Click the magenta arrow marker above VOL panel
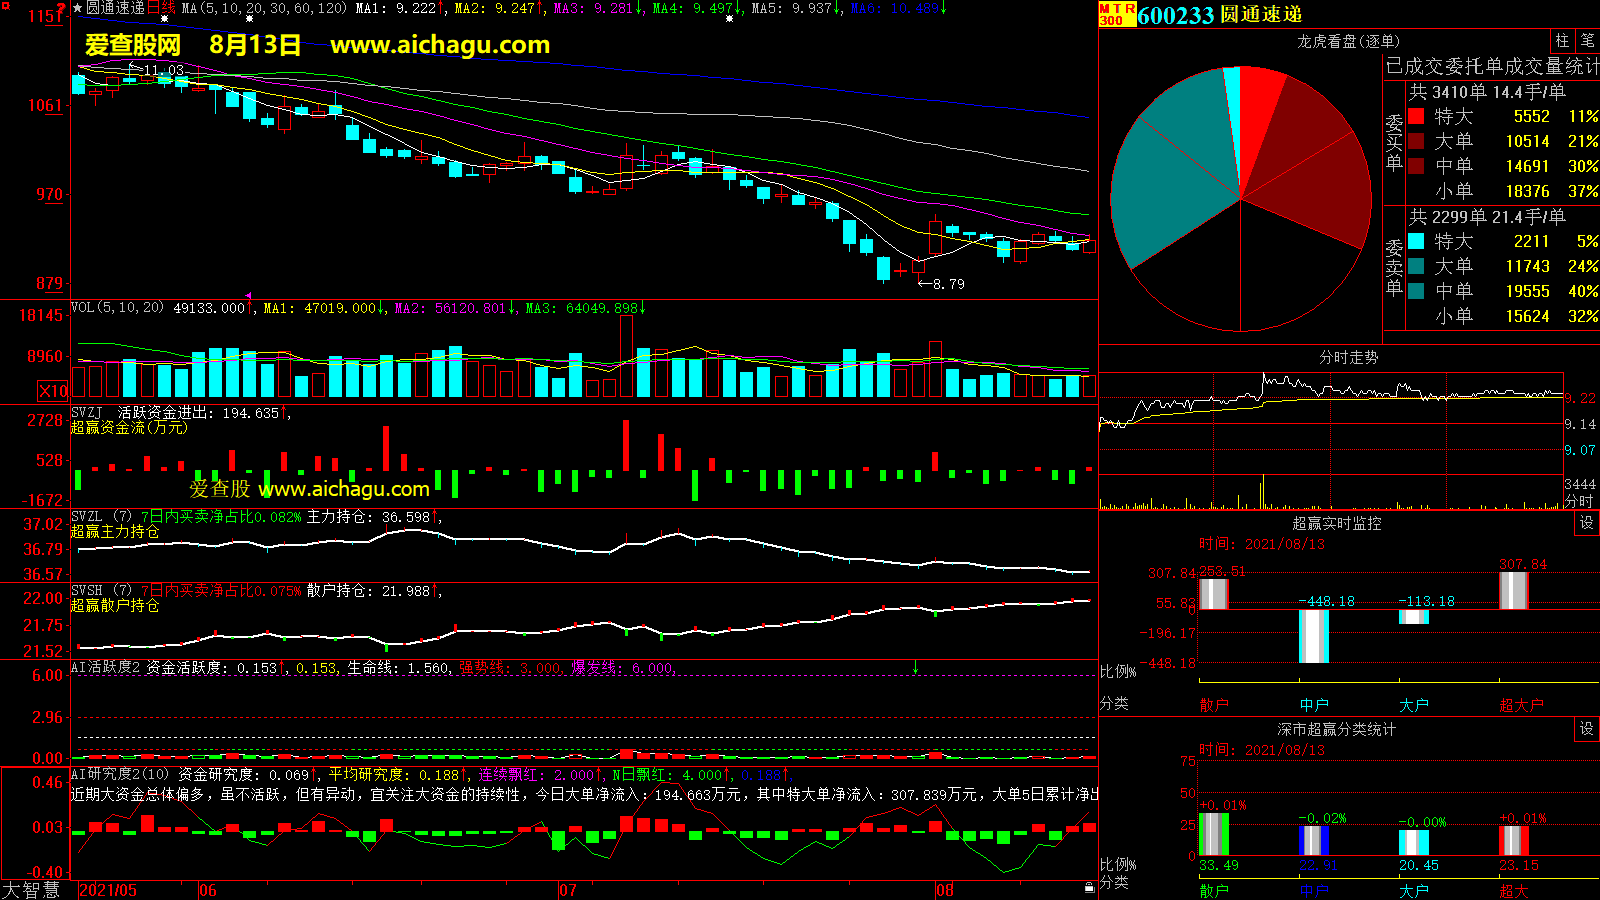This screenshot has height=900, width=1600. [249, 296]
